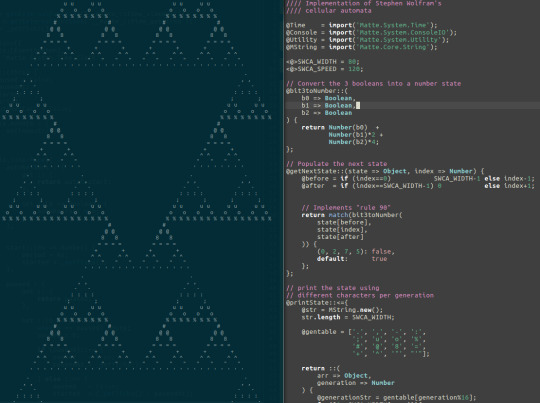540x403 pixels.
Task: Click the comment '// Implements "rule 90"'
Action: 346,208
